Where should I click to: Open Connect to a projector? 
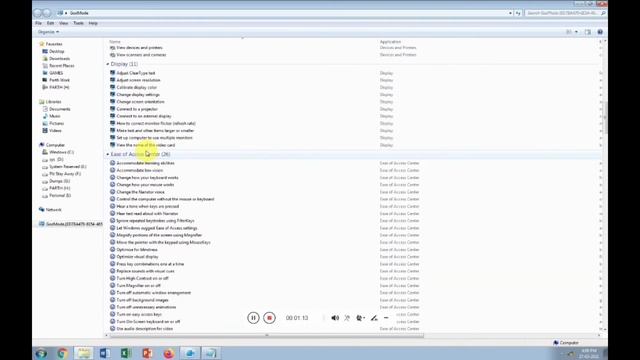click(x=137, y=109)
